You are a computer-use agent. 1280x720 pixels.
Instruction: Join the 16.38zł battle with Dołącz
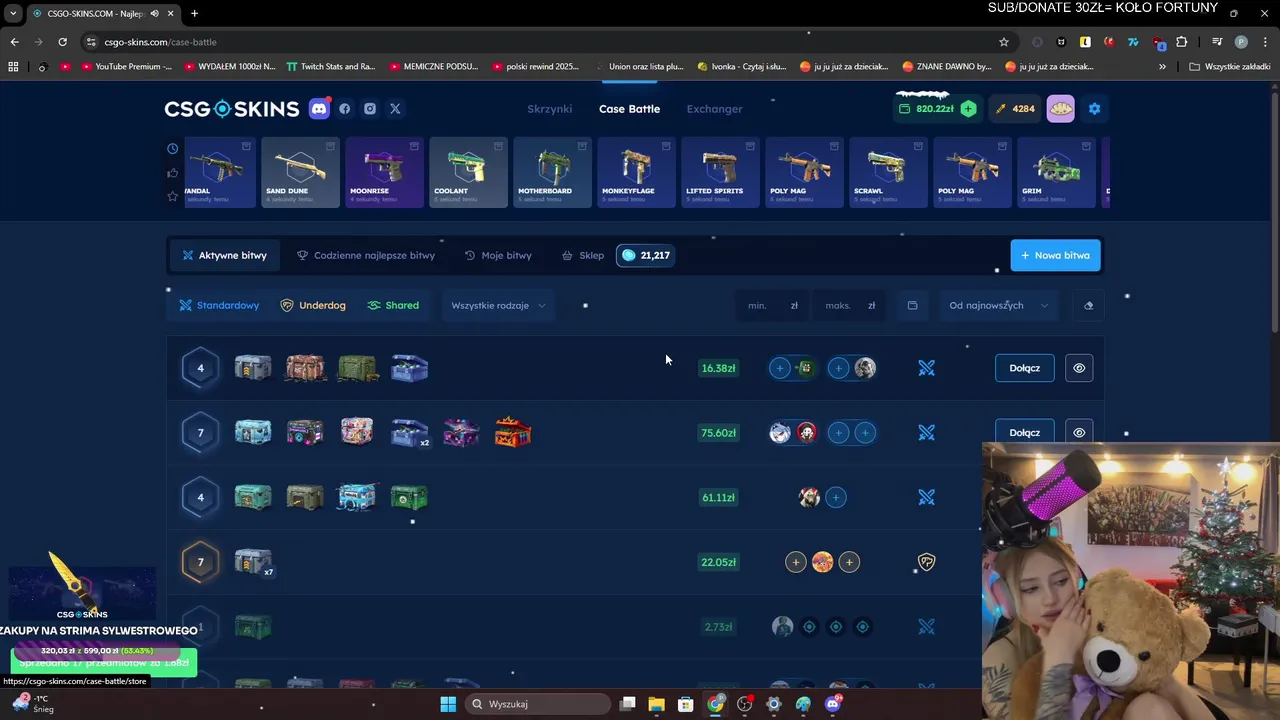[x=1024, y=368]
